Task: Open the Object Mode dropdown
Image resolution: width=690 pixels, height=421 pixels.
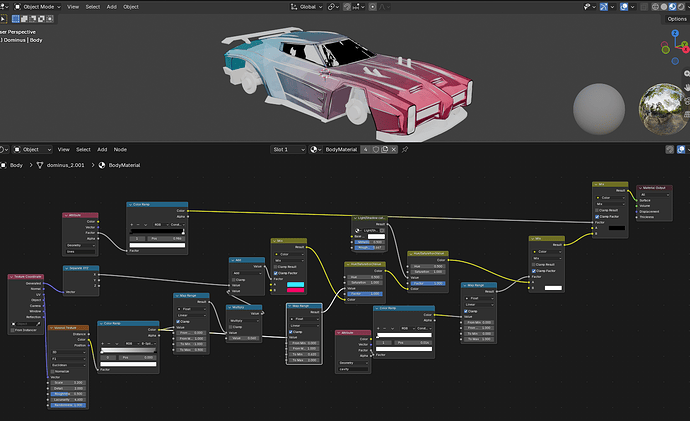Action: [x=37, y=7]
